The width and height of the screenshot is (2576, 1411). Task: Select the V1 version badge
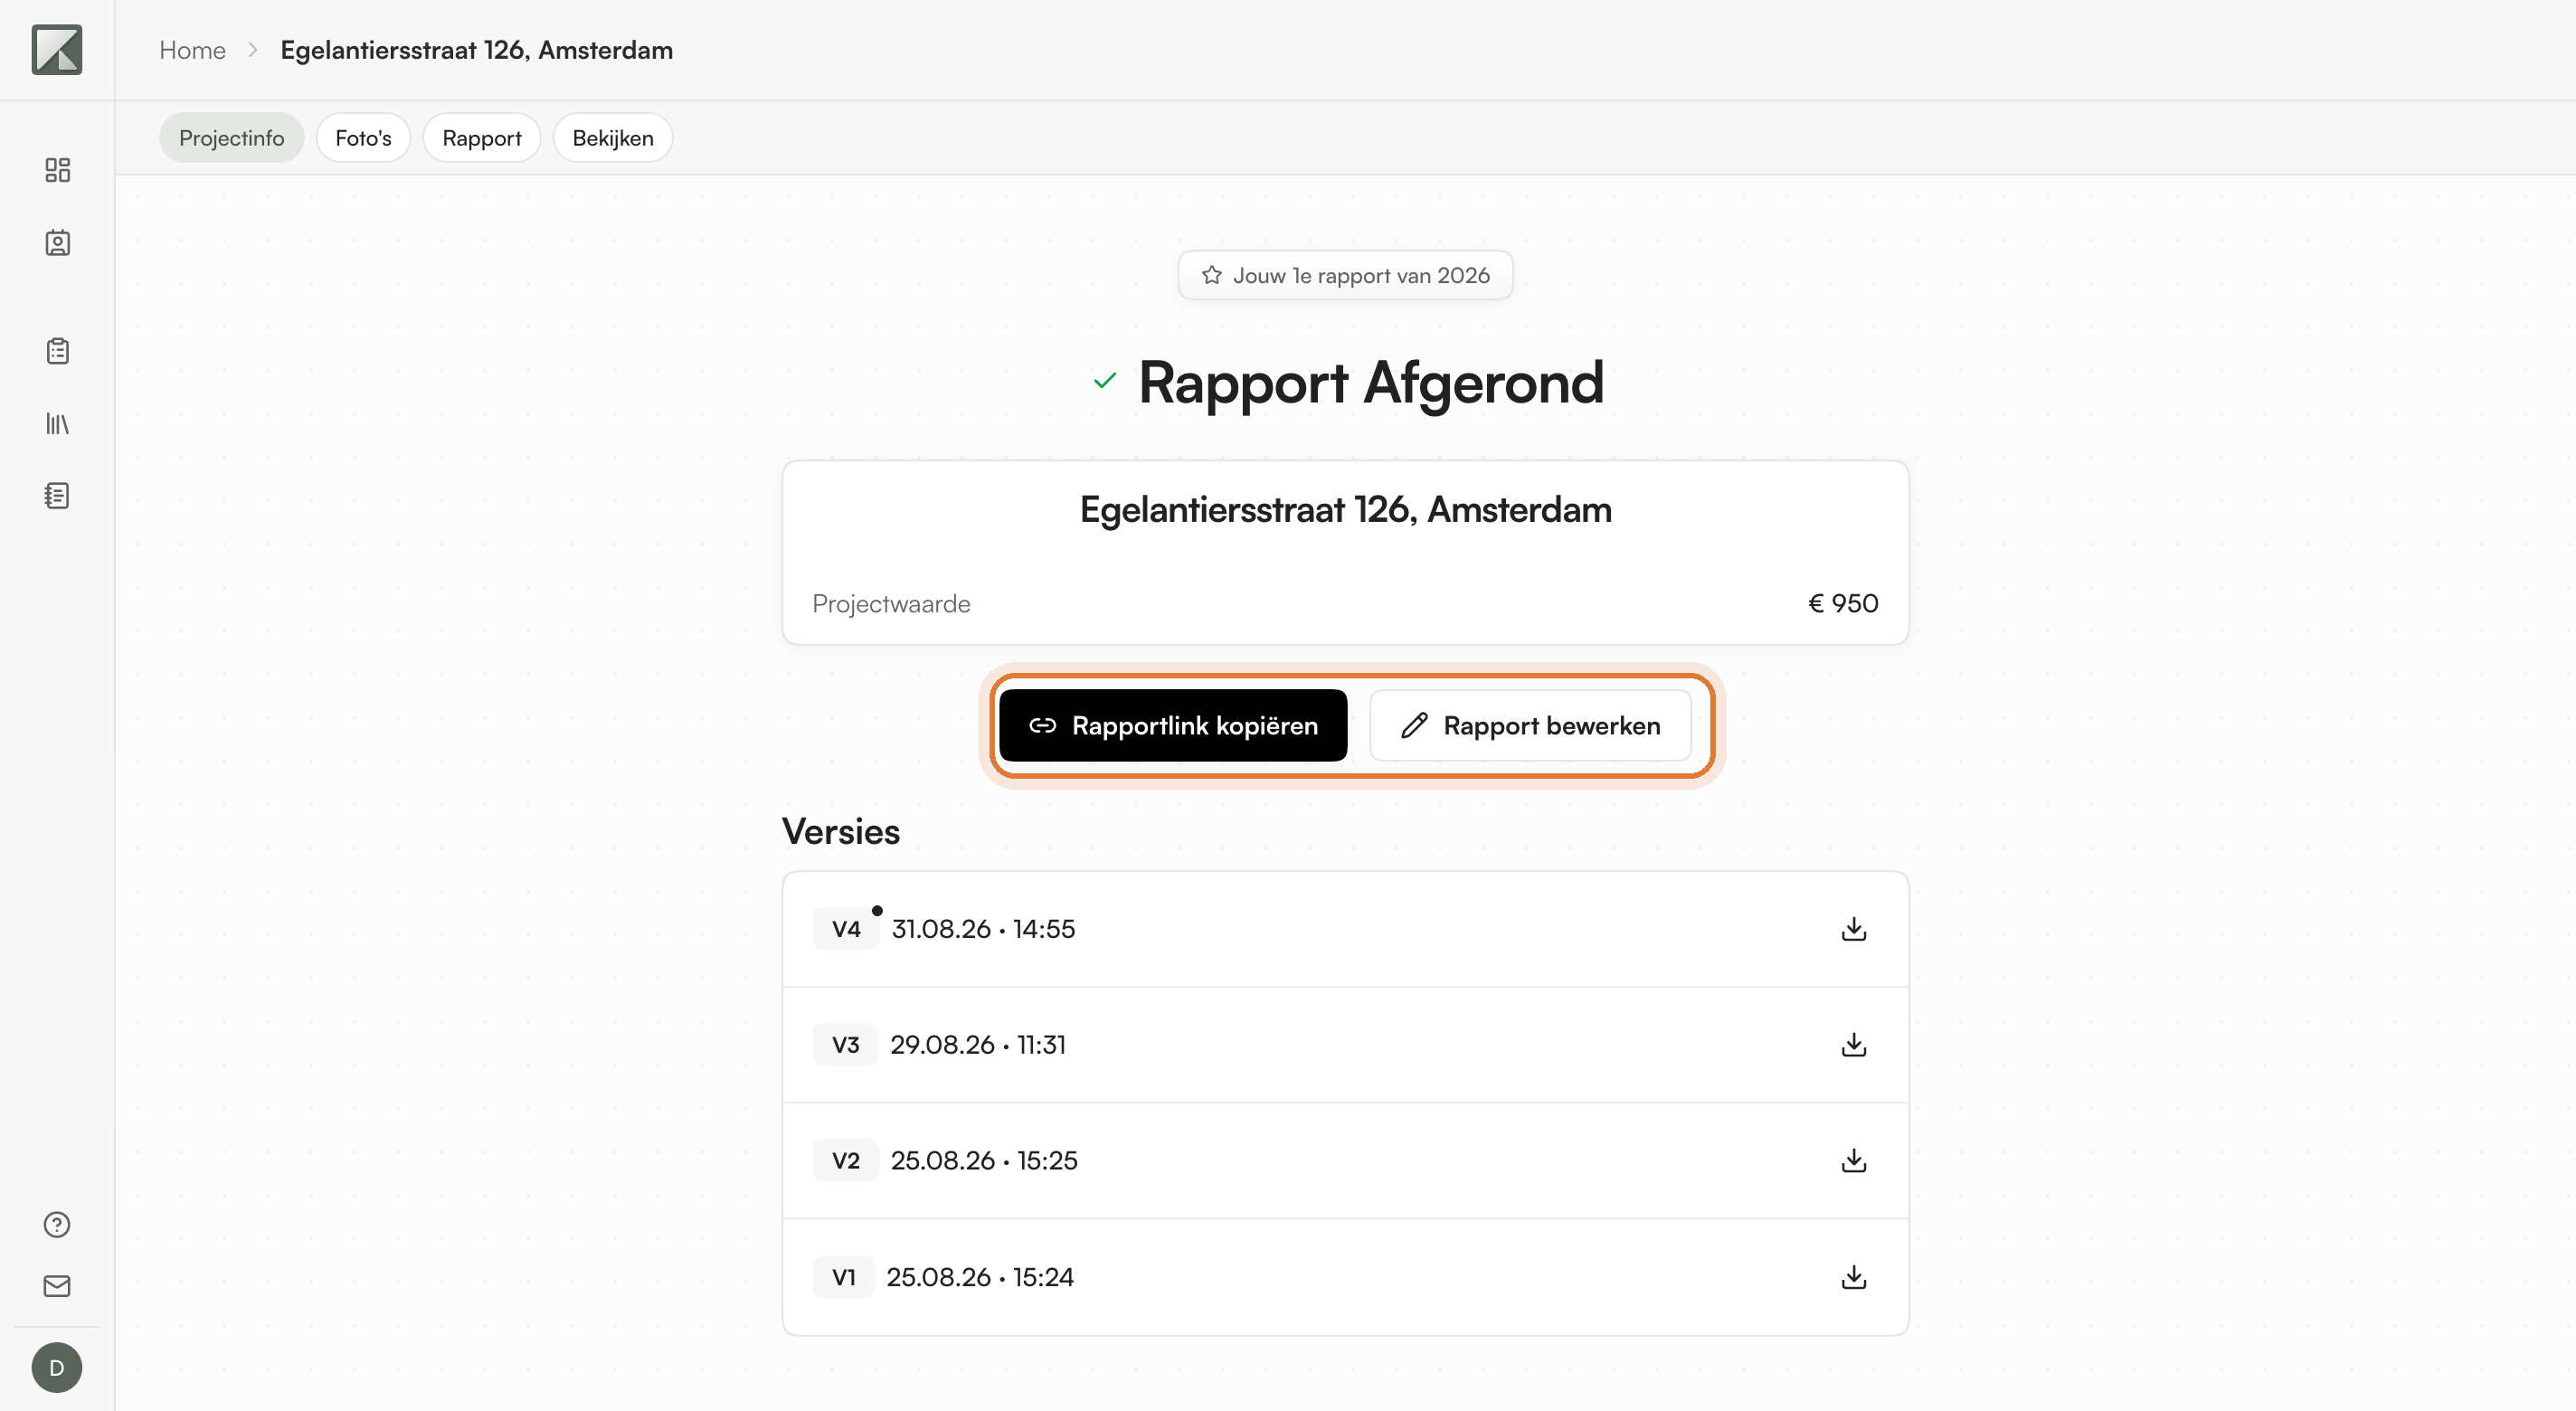tap(844, 1277)
